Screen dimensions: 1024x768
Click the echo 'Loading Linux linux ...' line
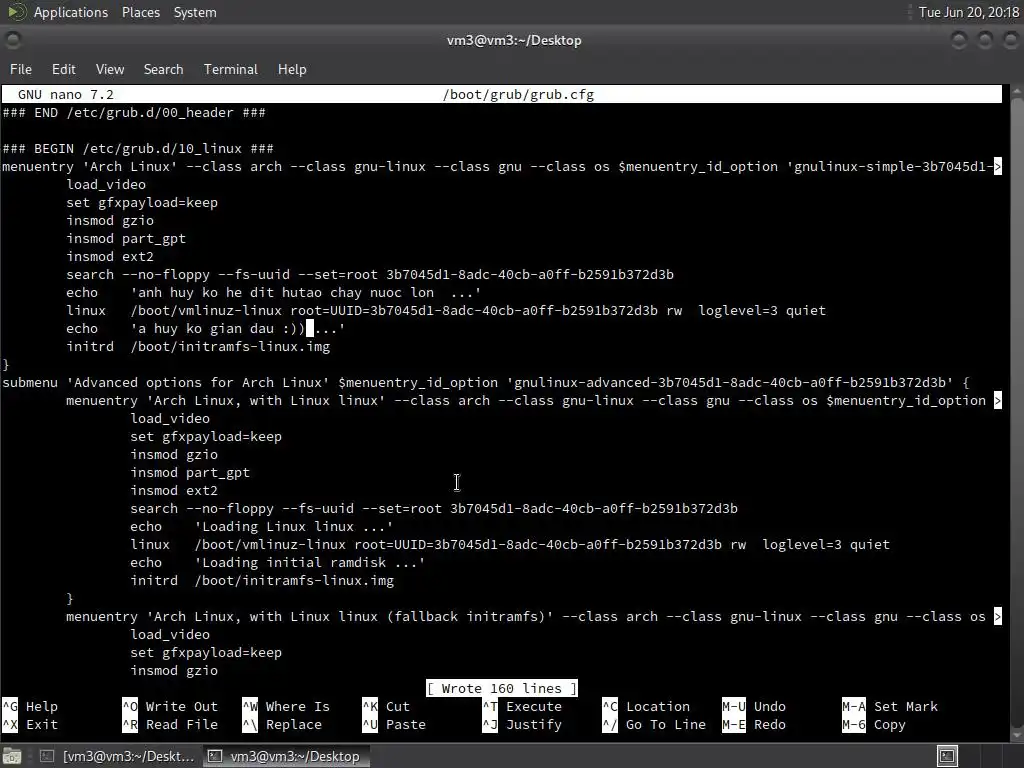261,526
